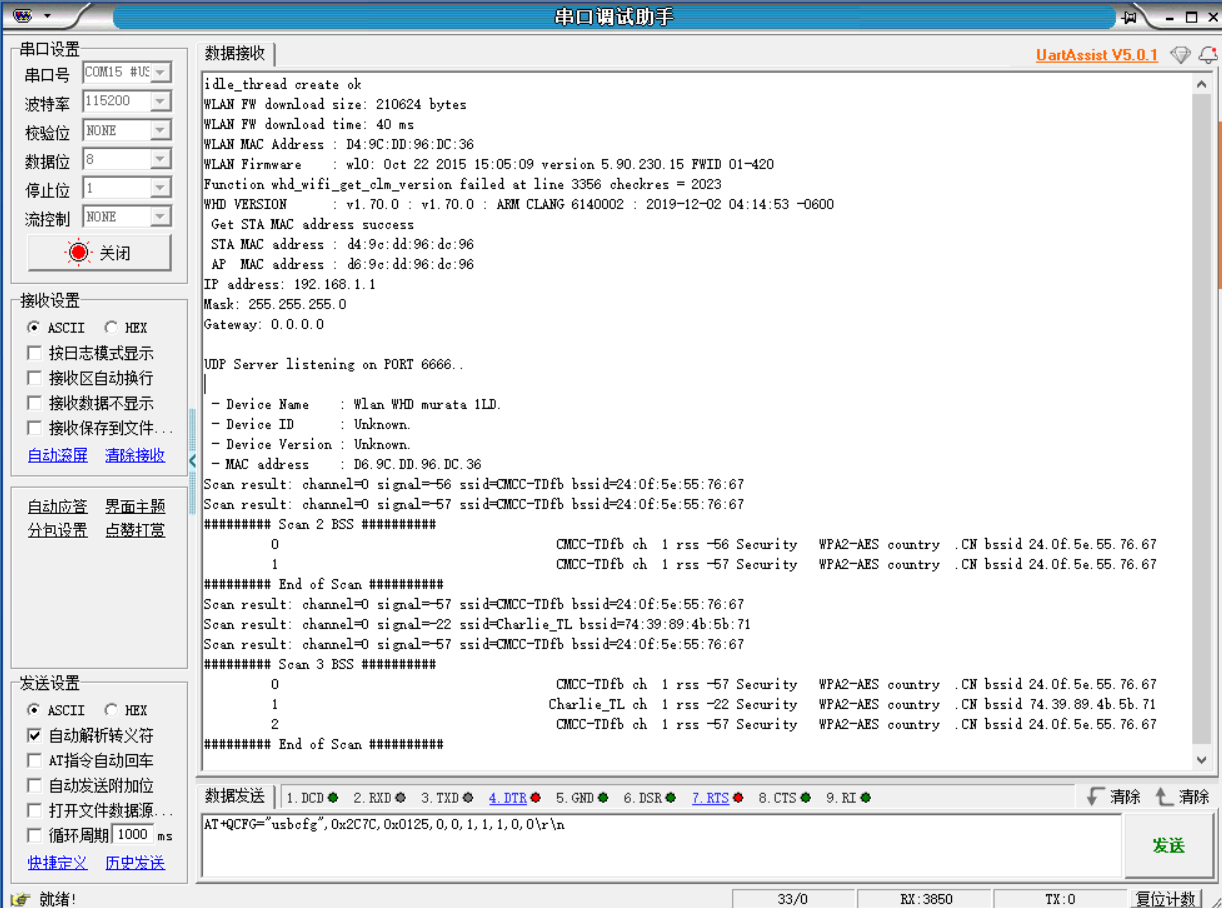Enable 打开文件数据源 checkbox
1222x908 pixels.
34,810
